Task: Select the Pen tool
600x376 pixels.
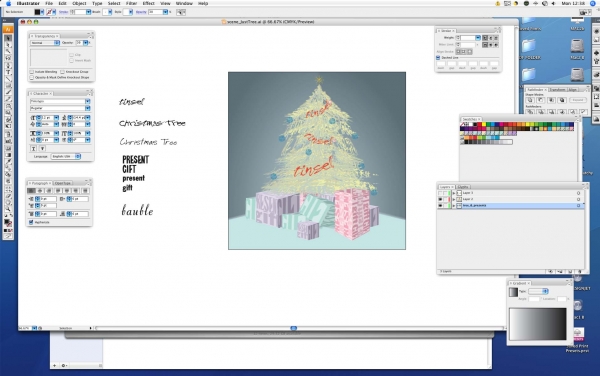Action: pyautogui.click(x=8, y=66)
